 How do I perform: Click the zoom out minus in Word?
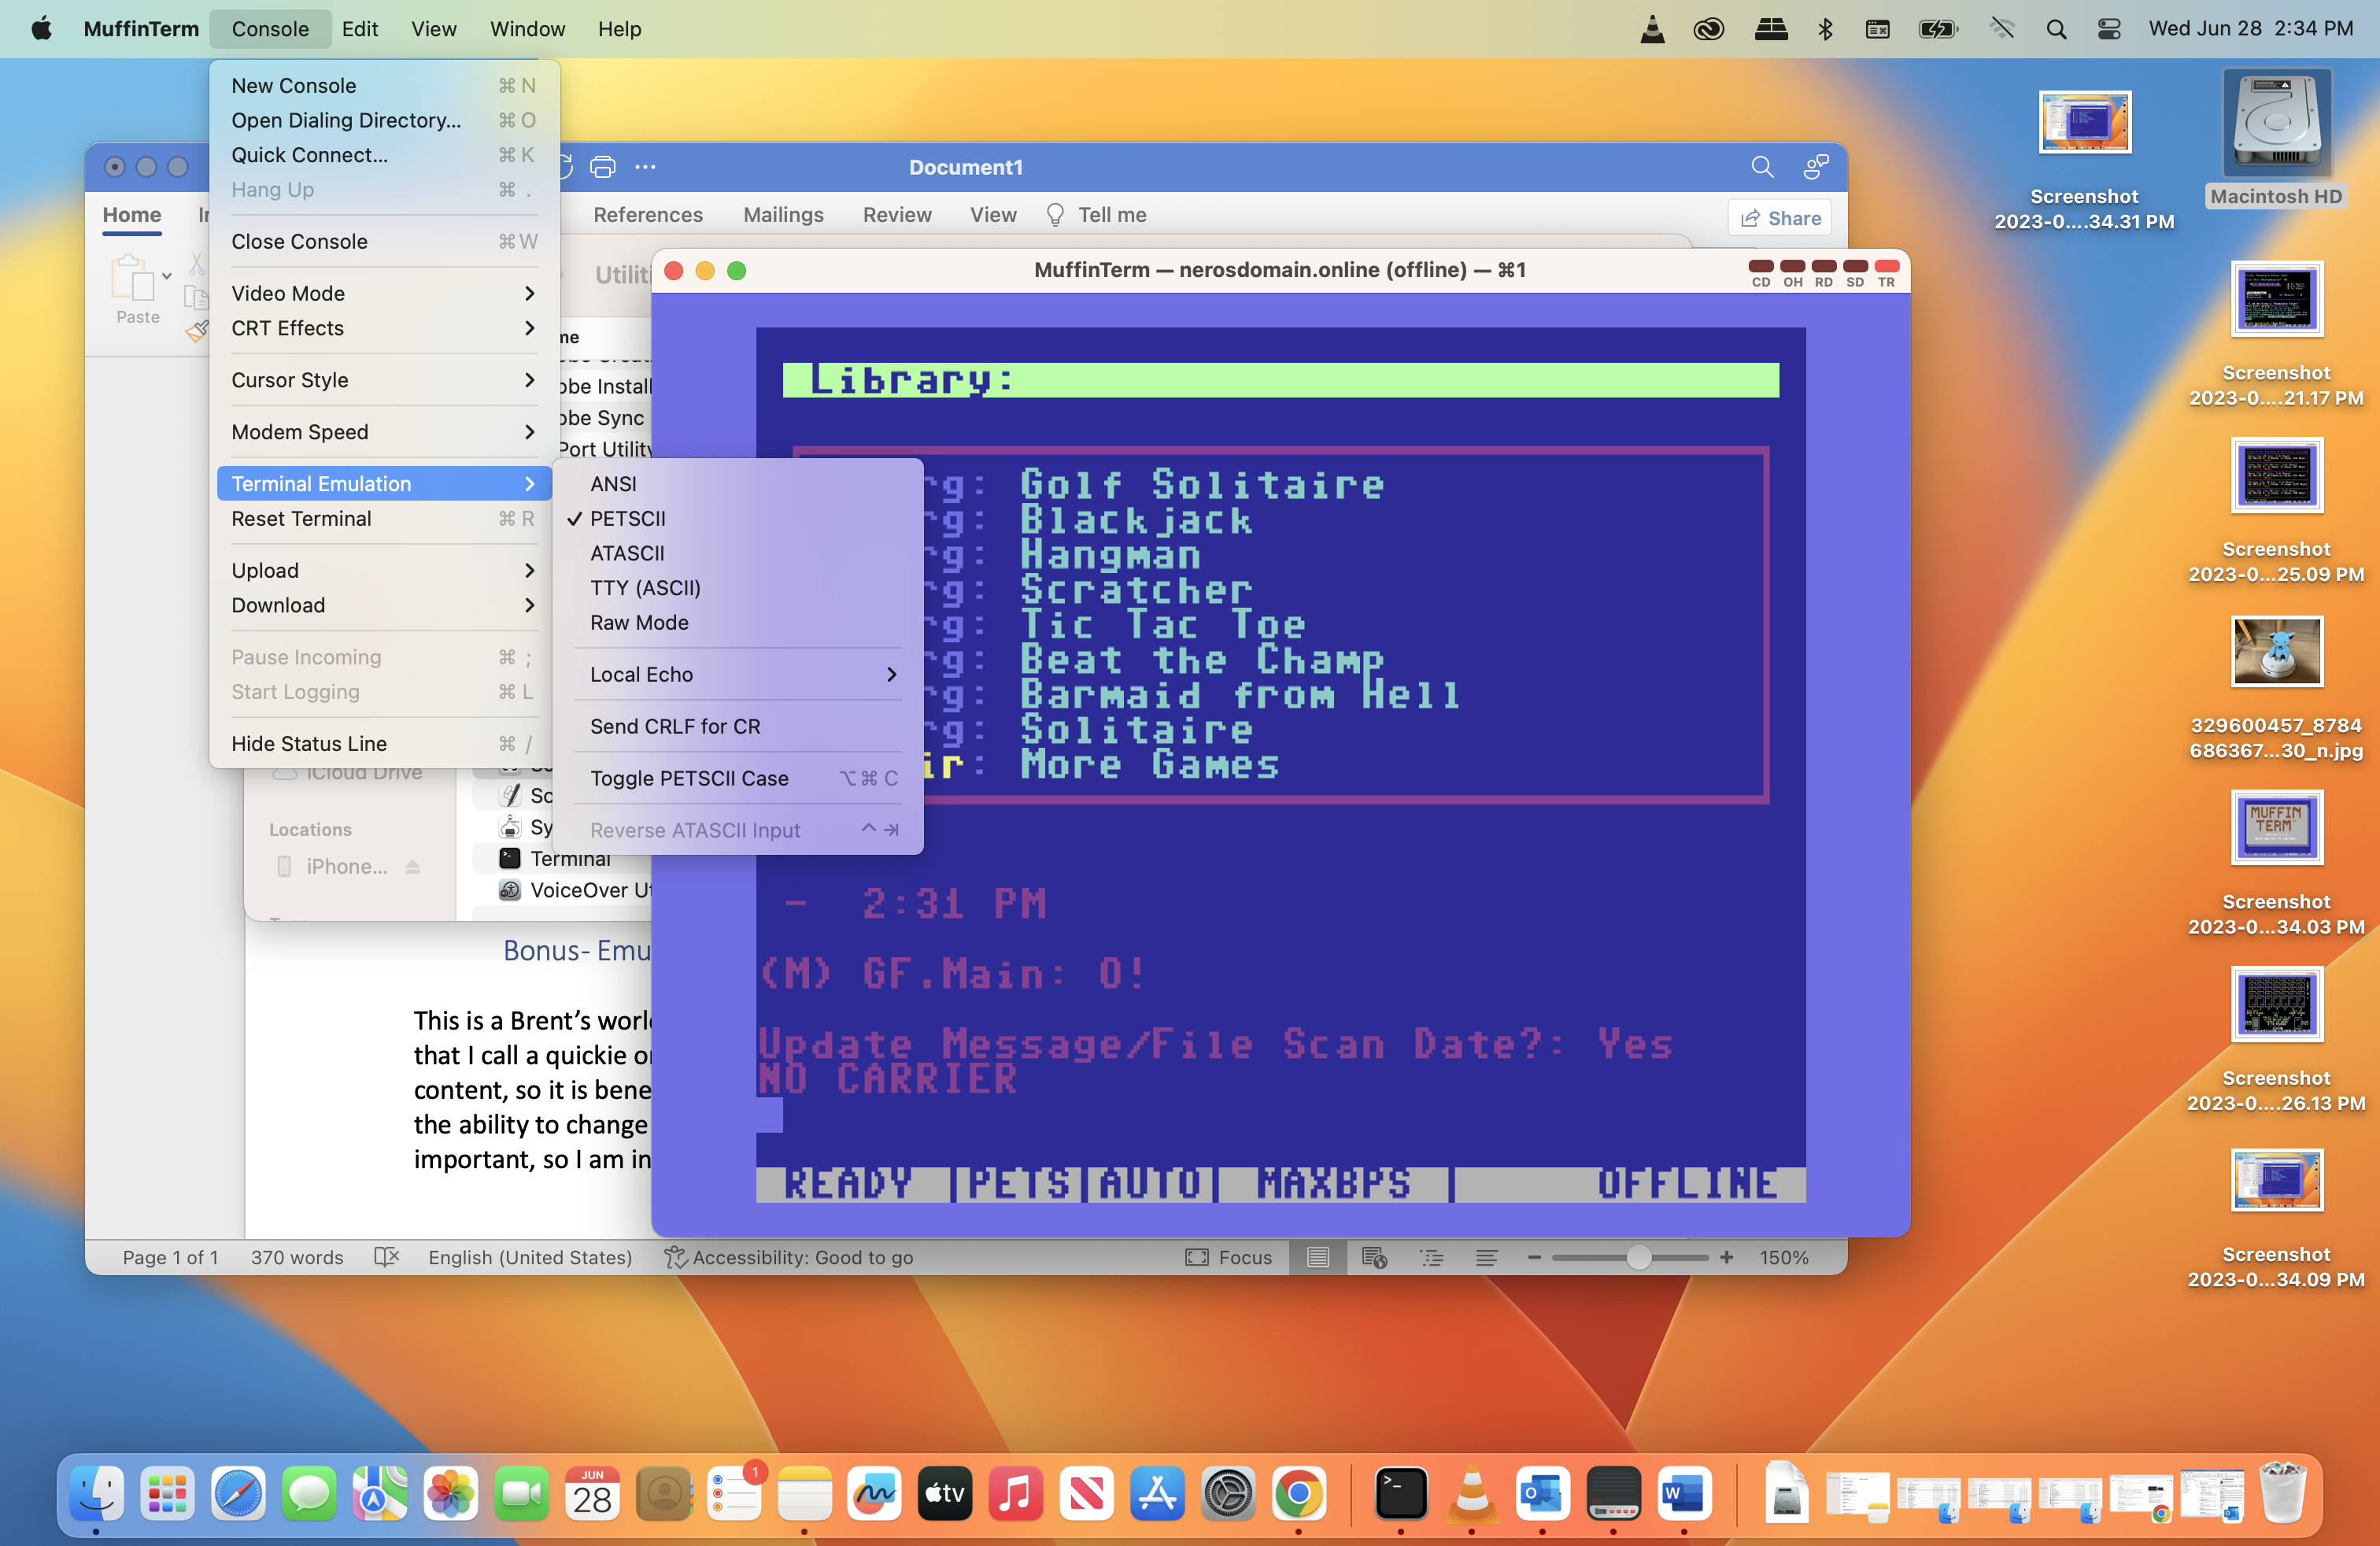1534,1257
